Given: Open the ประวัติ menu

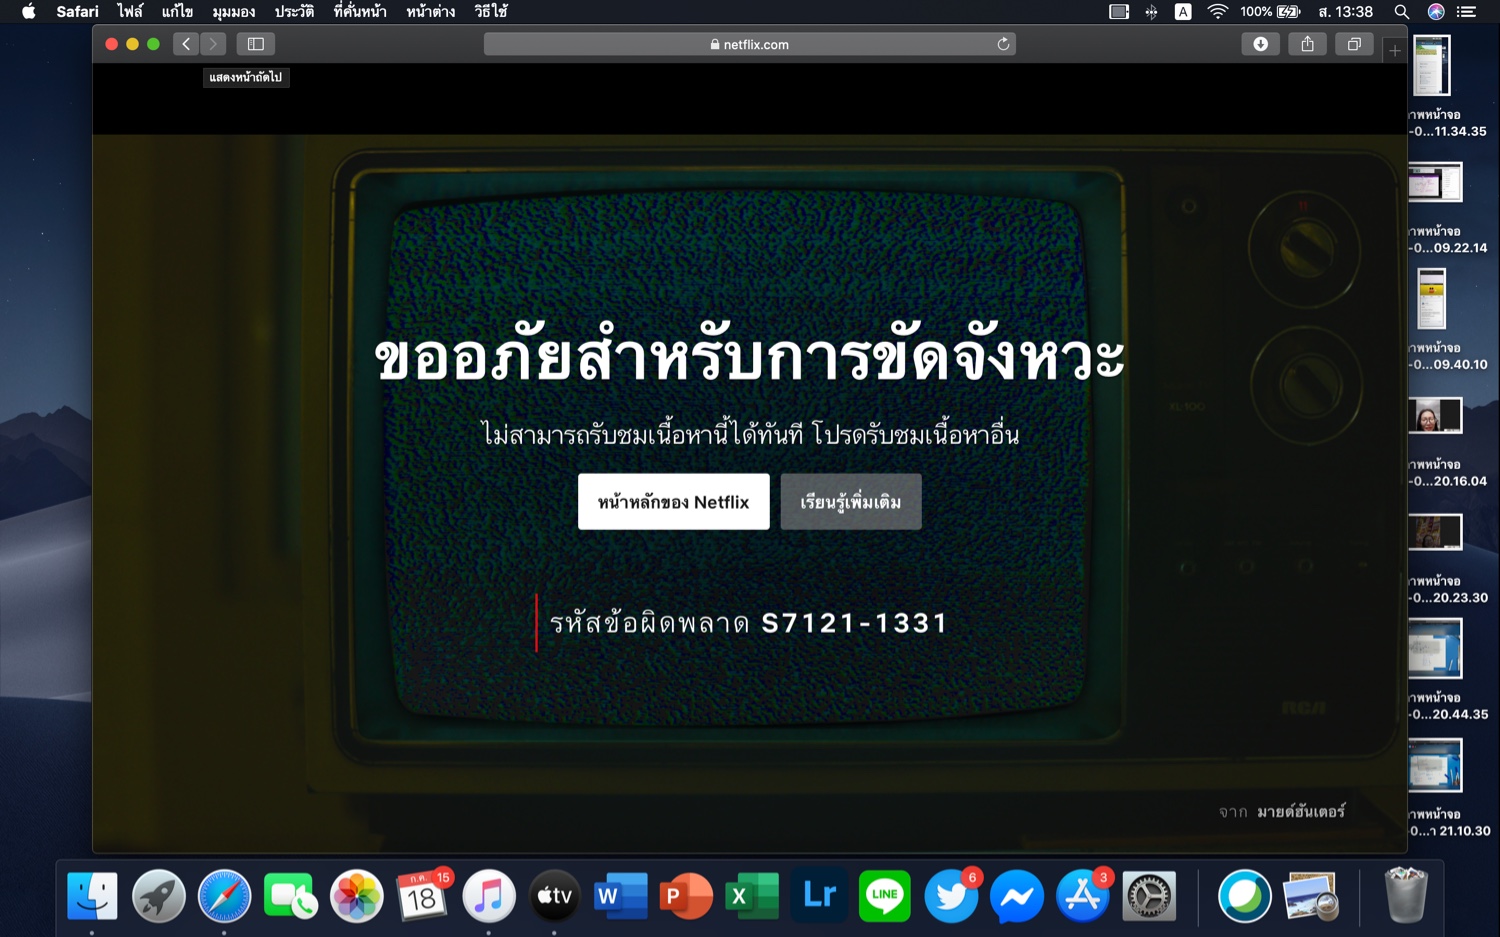Looking at the screenshot, I should coord(294,12).
